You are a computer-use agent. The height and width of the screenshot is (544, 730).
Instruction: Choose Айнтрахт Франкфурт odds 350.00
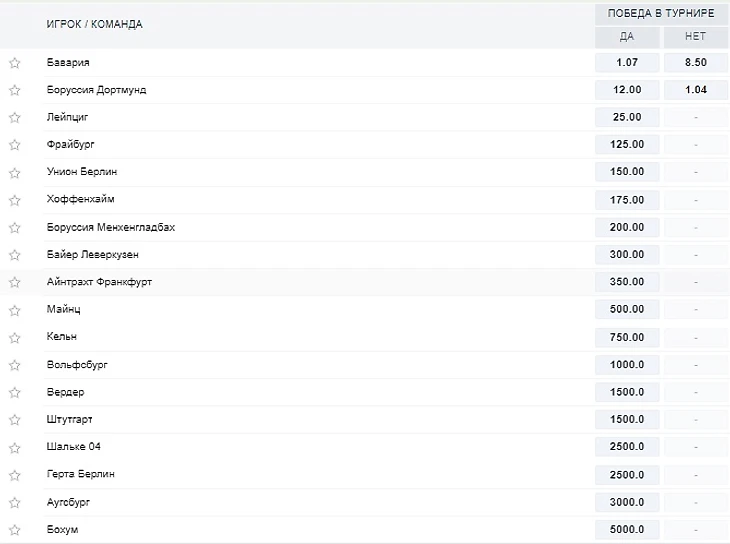(x=627, y=282)
